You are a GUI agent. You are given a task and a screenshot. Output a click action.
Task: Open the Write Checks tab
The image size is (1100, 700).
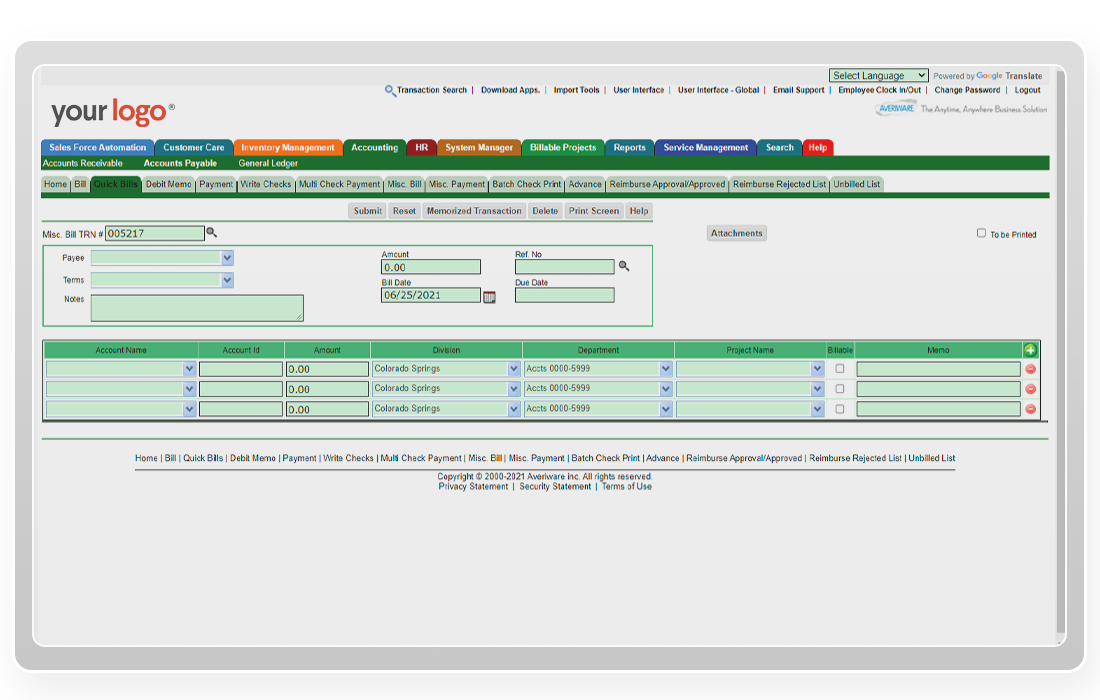tap(265, 184)
